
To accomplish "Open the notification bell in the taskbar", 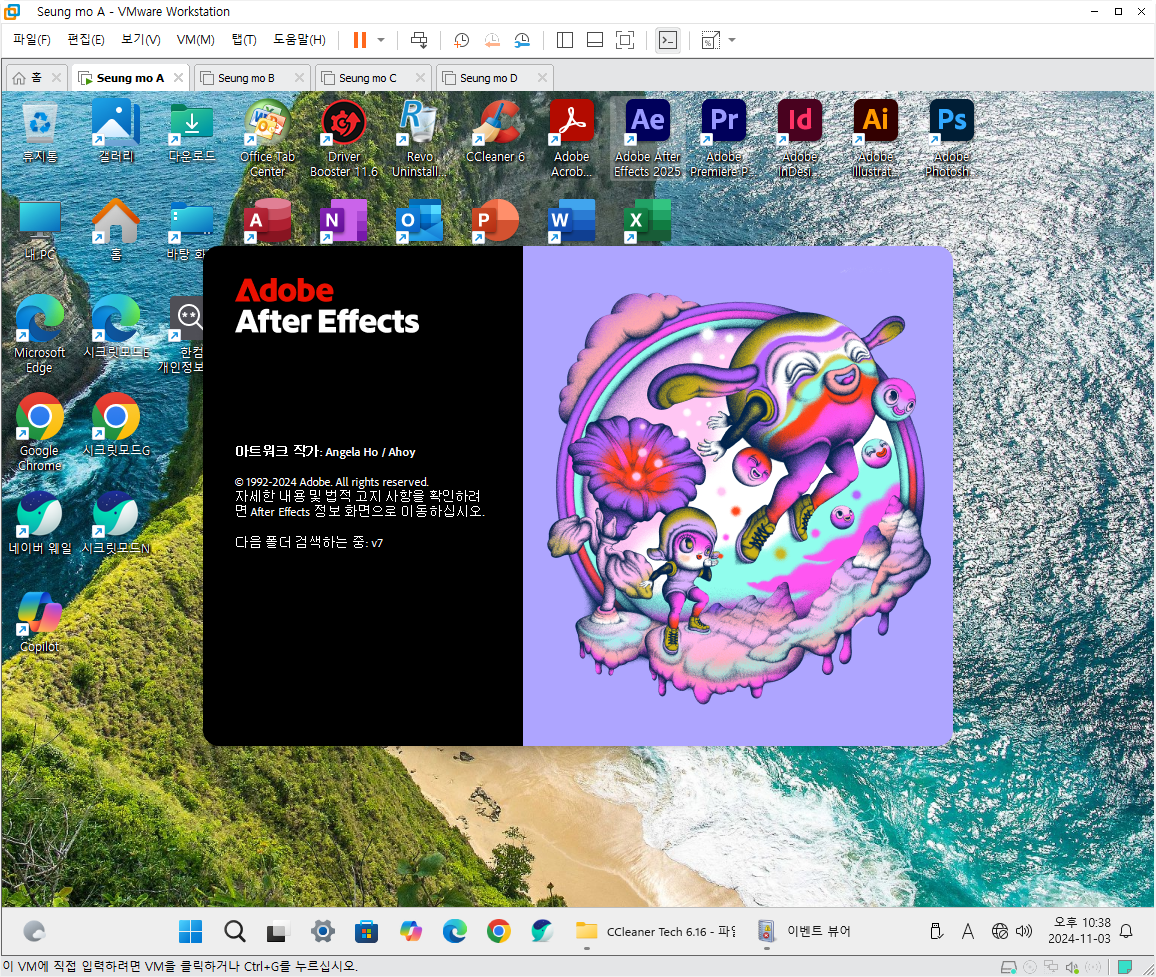I will [x=1126, y=931].
